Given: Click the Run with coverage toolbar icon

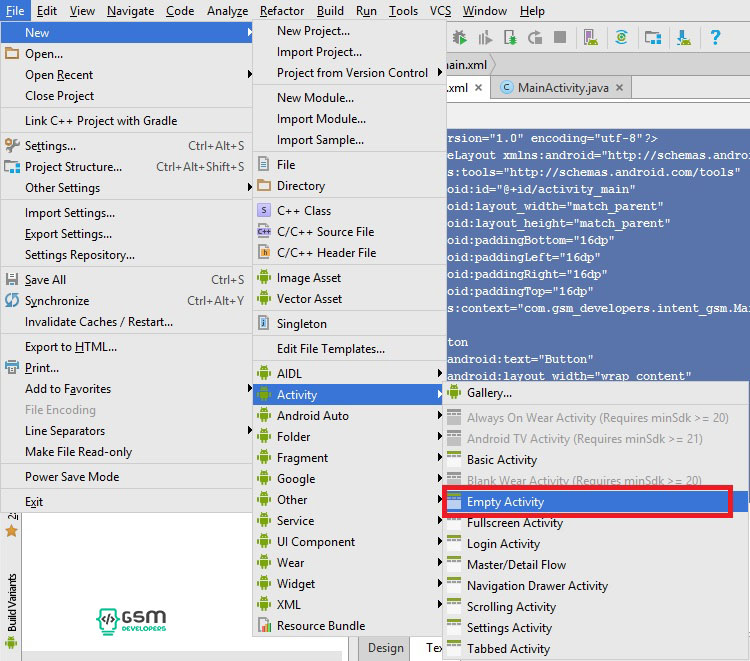Looking at the screenshot, I should (x=485, y=37).
